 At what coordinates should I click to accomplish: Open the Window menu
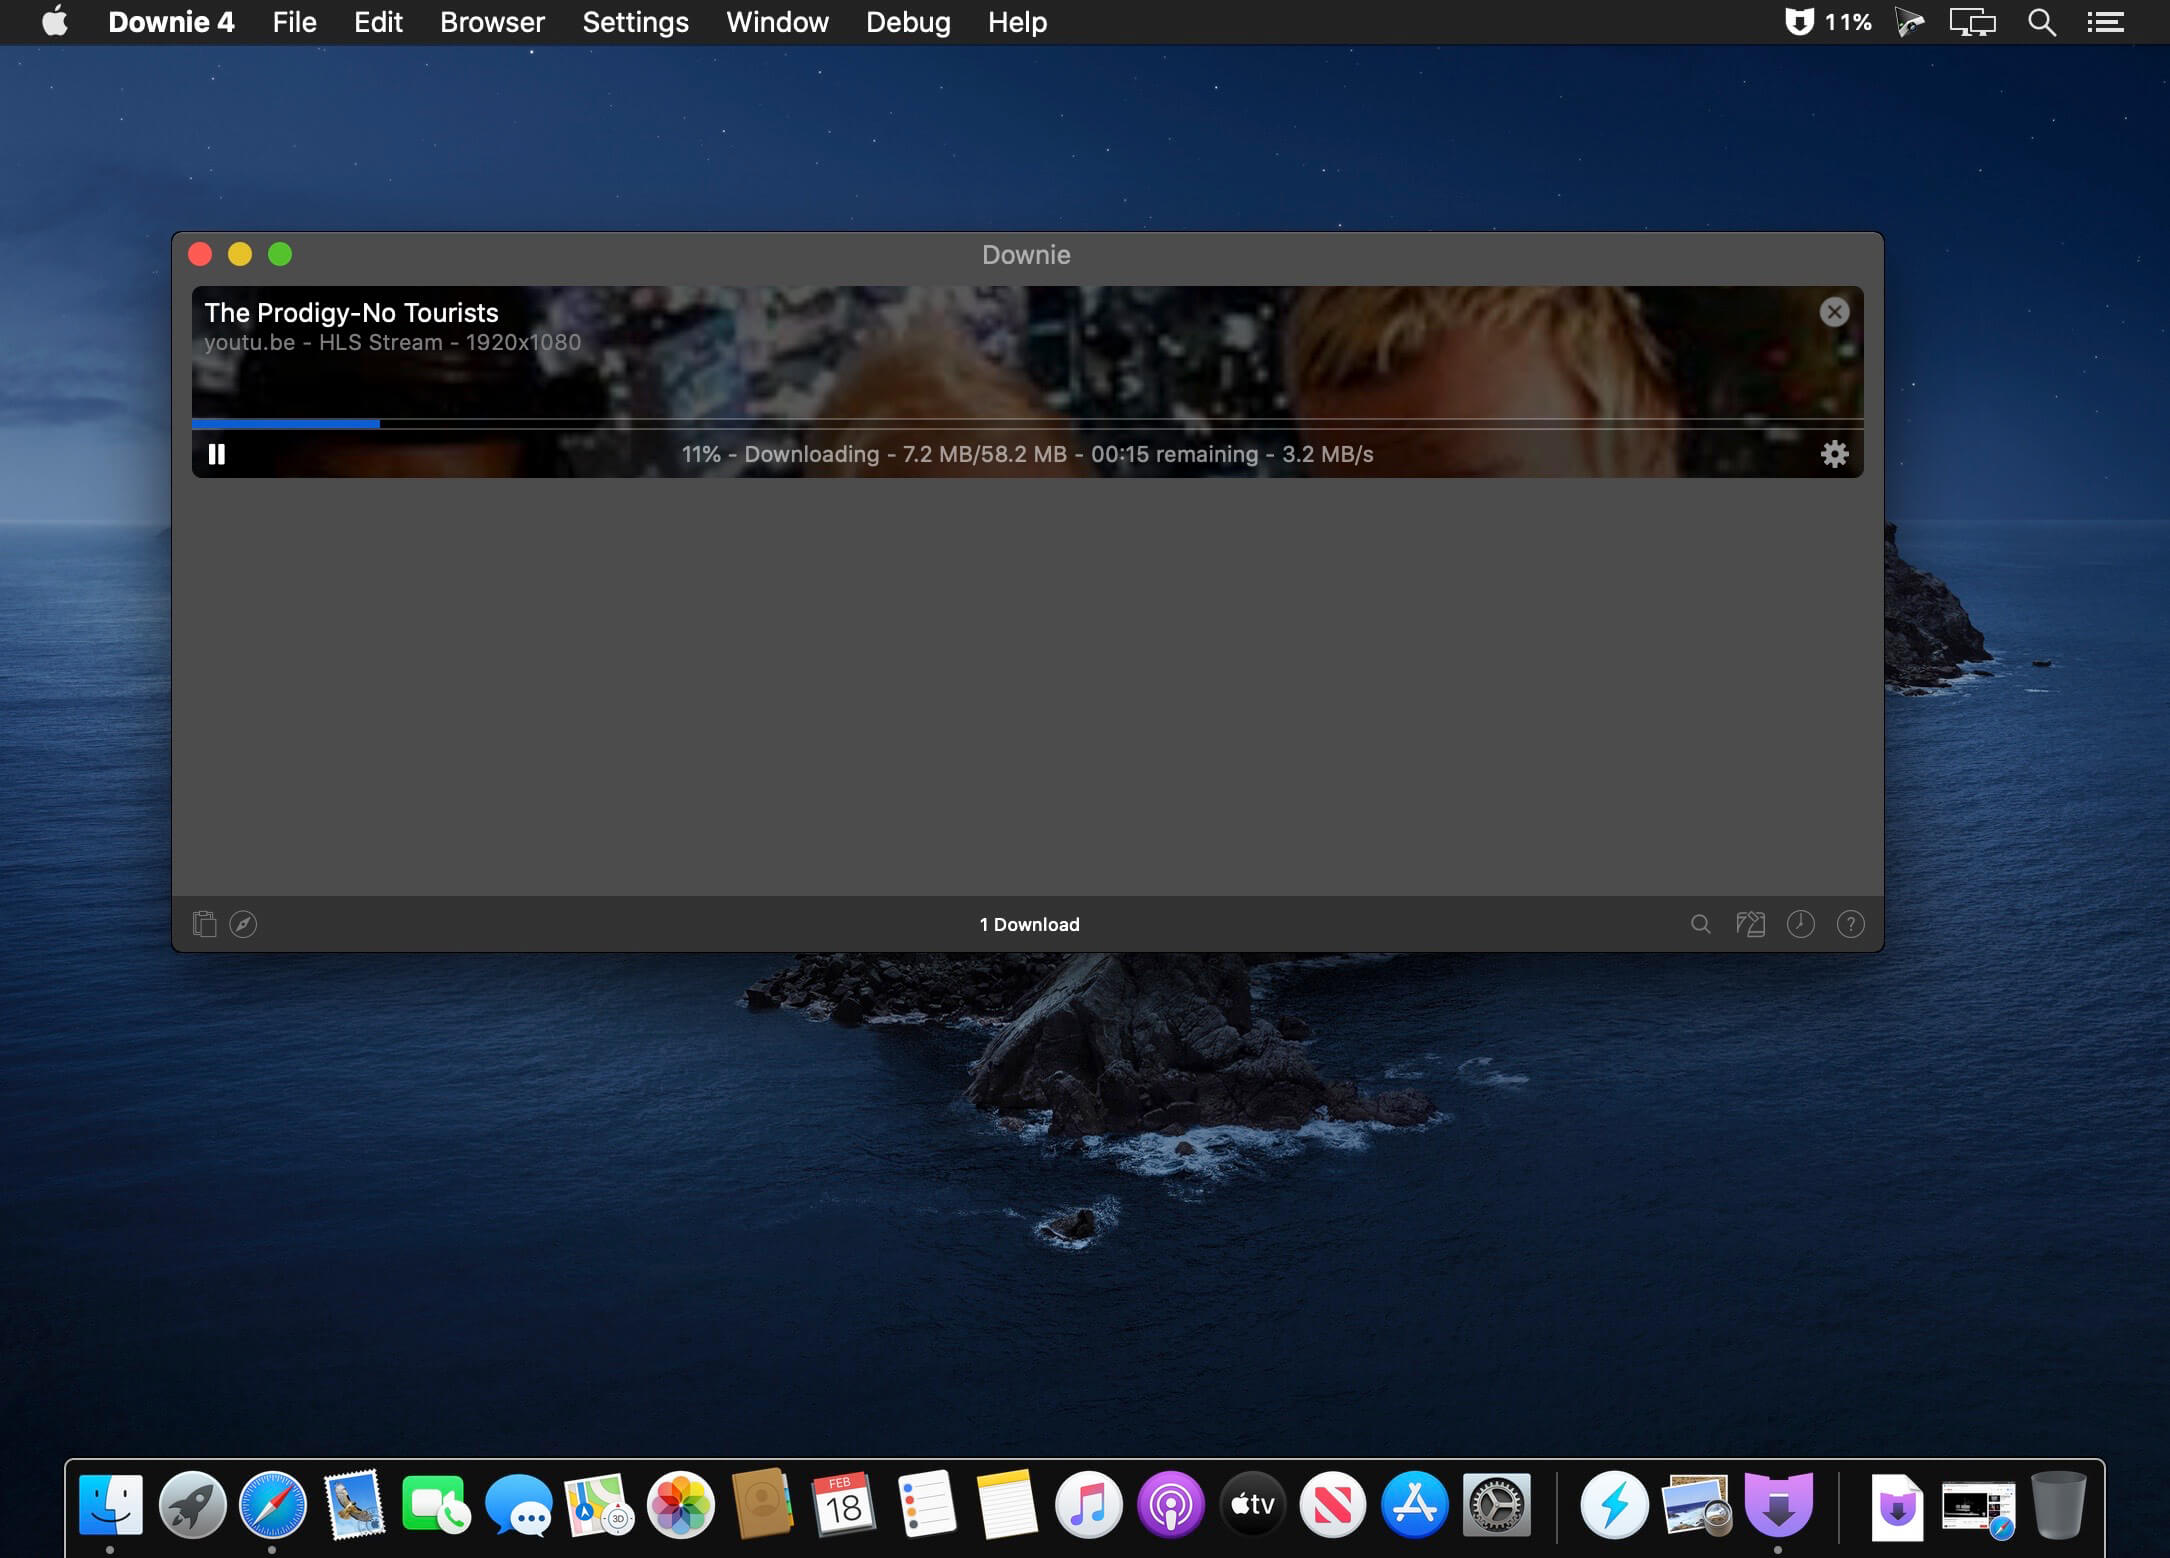click(x=777, y=21)
